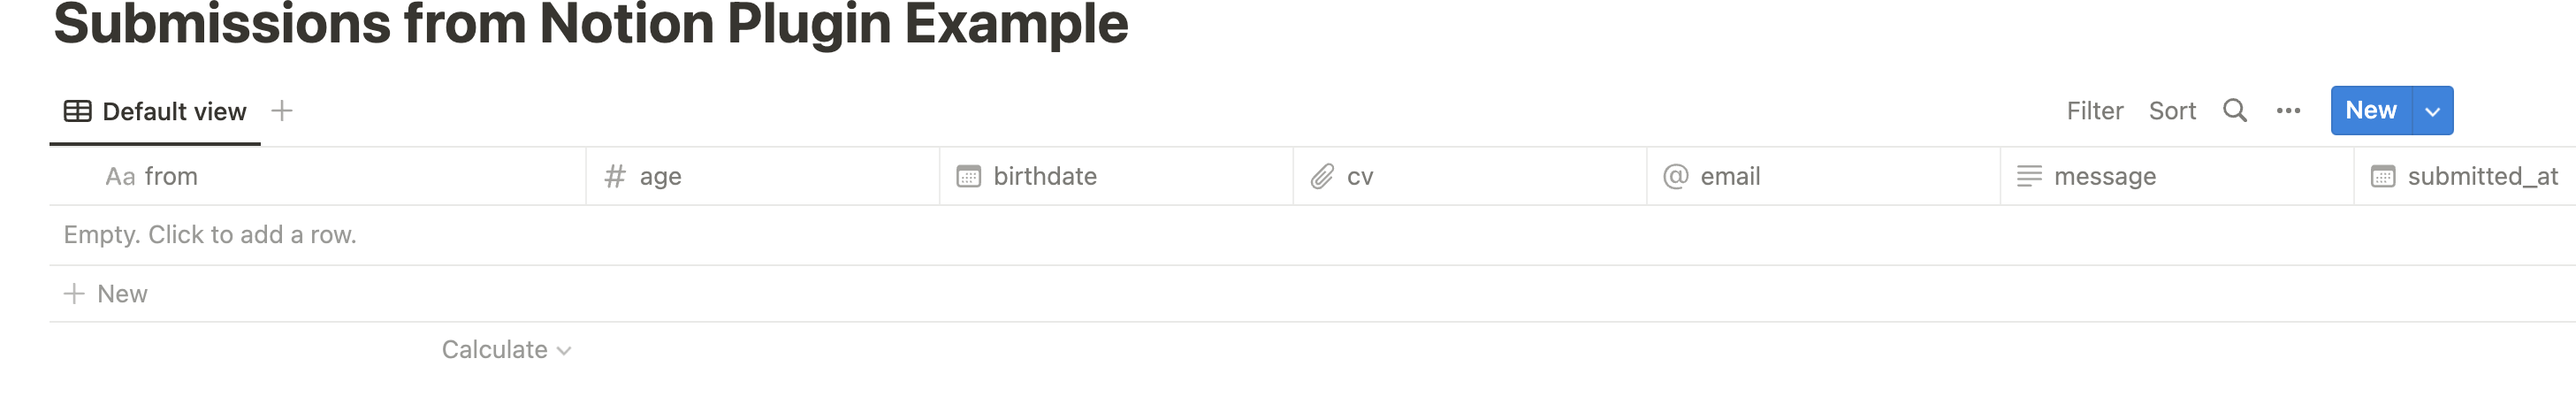The image size is (2576, 412).
Task: Expand the blue New button dropdown arrow
Action: [2433, 111]
